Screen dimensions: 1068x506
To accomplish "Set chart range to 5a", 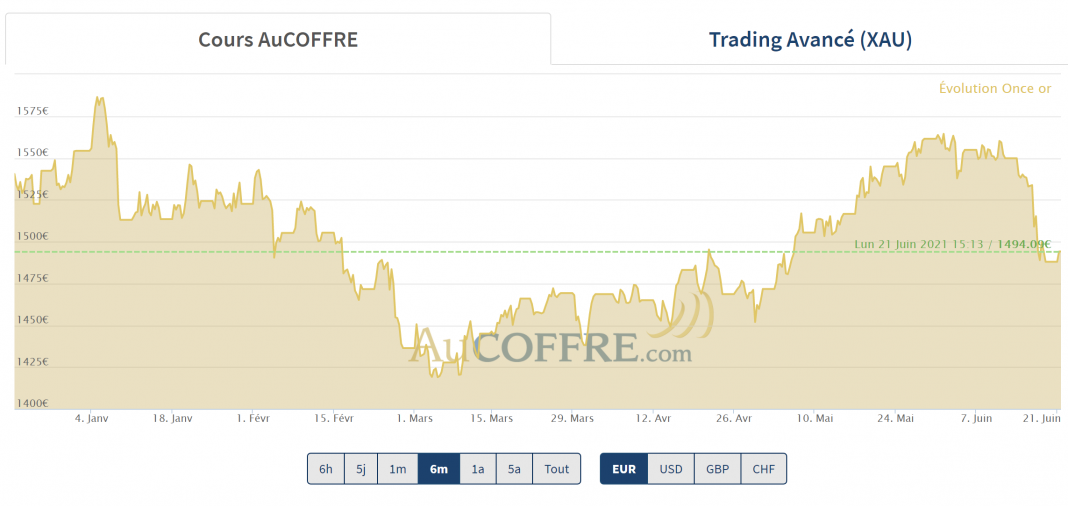I will click(514, 469).
